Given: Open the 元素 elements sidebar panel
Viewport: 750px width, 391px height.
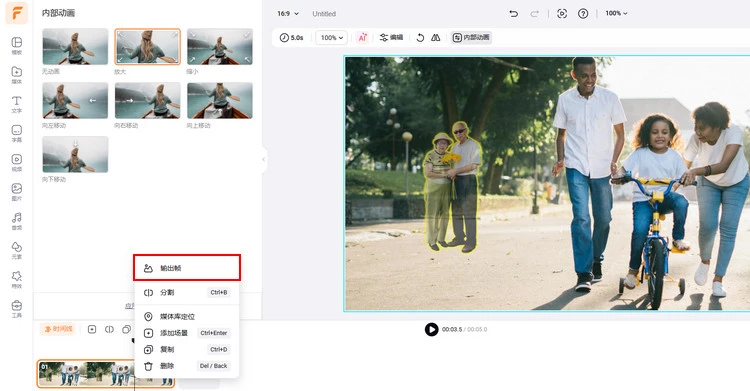Looking at the screenshot, I should click(17, 250).
